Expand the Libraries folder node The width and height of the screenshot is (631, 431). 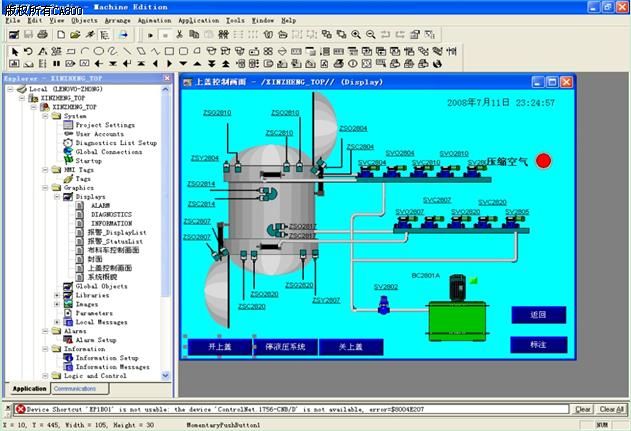pos(56,295)
